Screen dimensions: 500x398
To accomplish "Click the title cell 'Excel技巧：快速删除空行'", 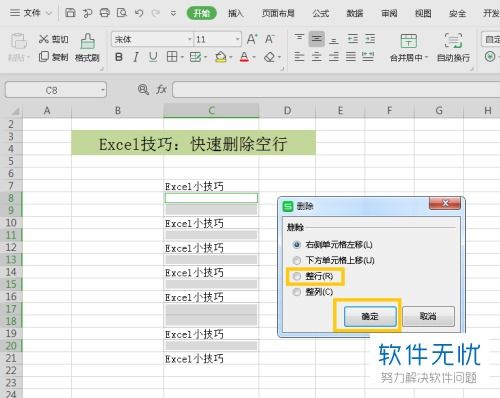I will tap(193, 143).
